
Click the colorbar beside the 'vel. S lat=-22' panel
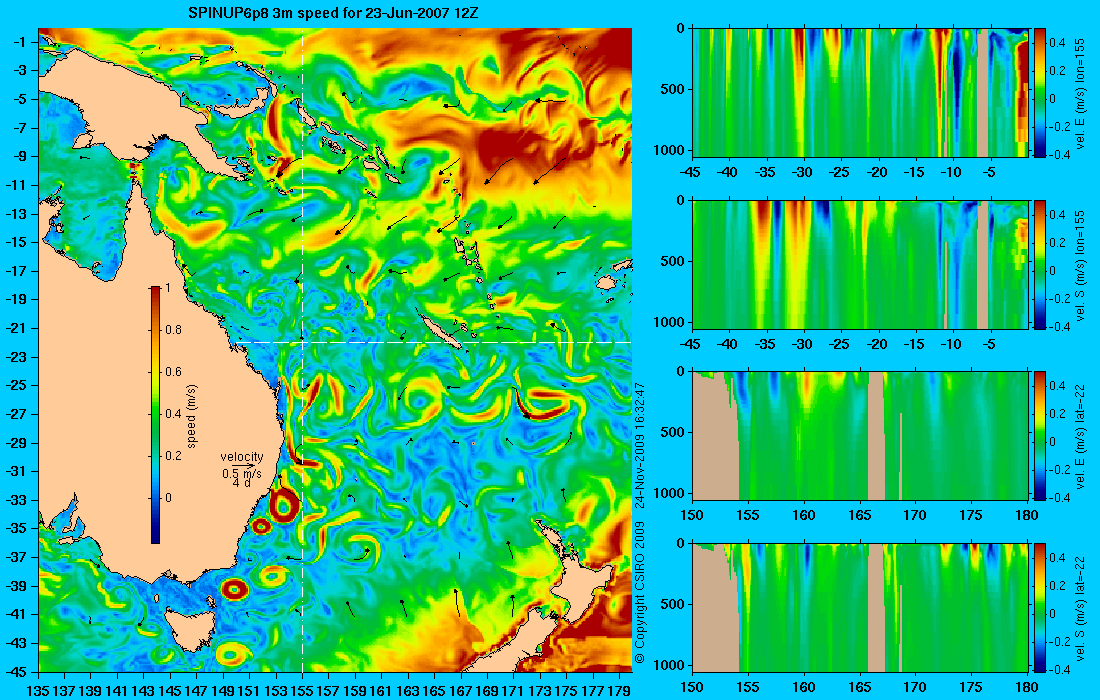click(x=1040, y=607)
